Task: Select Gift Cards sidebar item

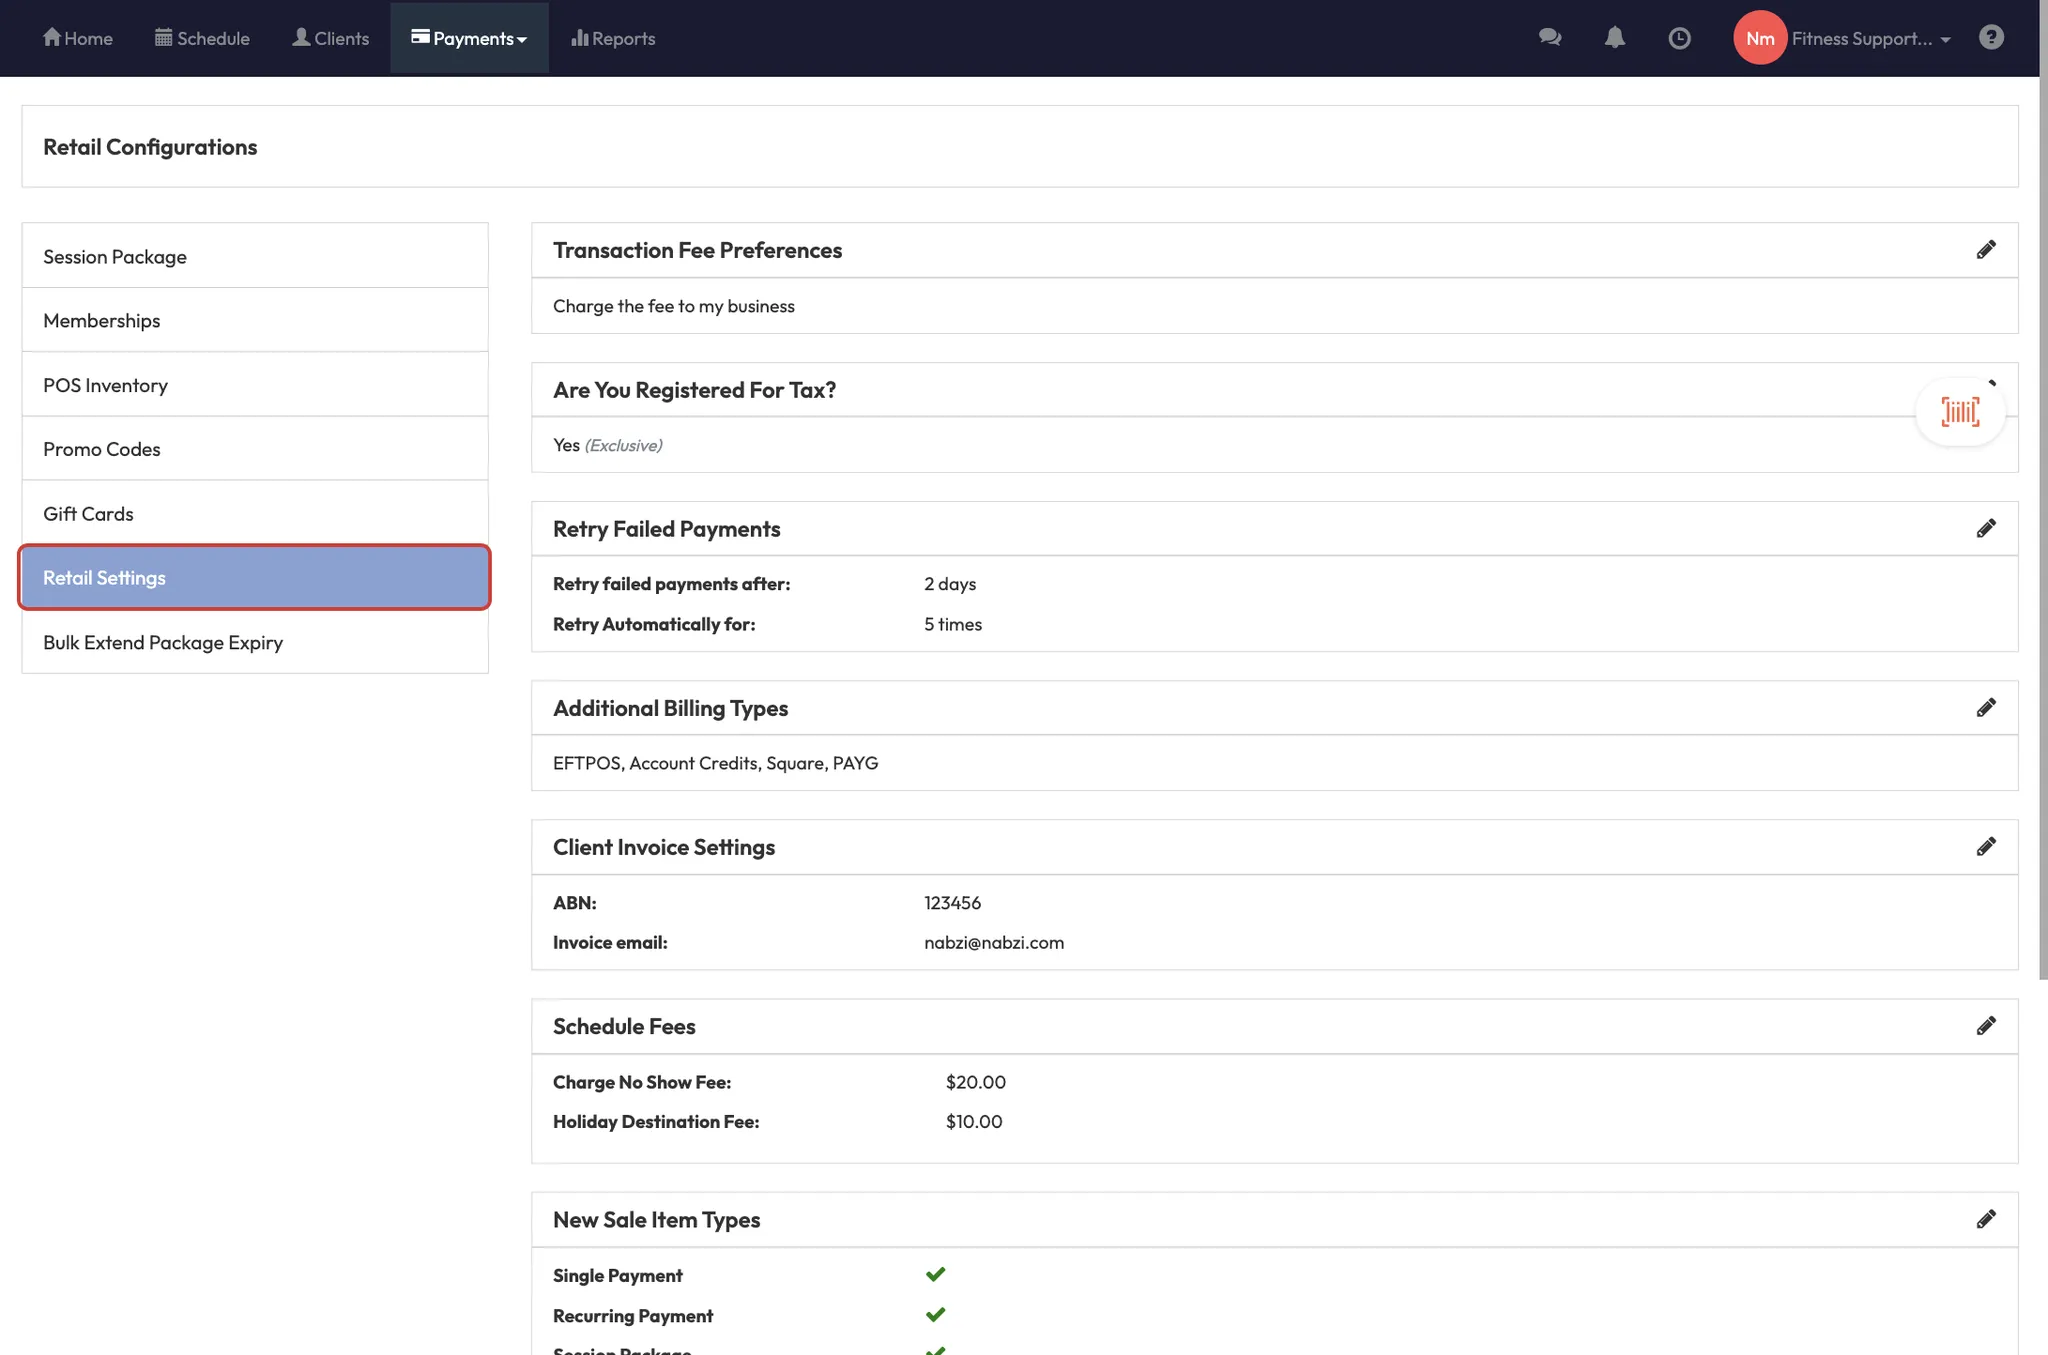Action: click(x=88, y=514)
